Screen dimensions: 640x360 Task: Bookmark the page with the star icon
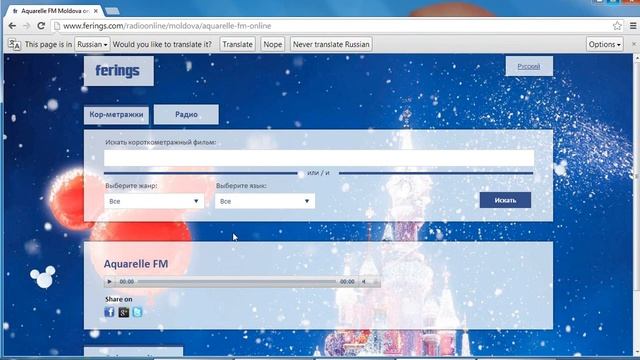click(x=617, y=26)
